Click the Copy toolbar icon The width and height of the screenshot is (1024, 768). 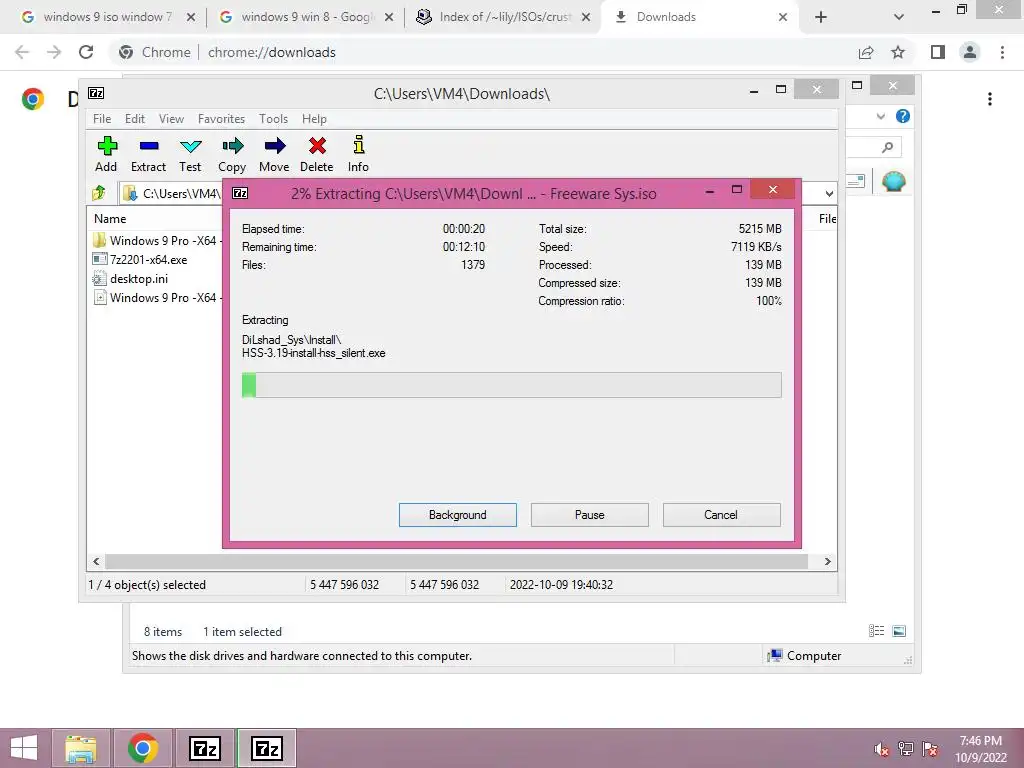232,154
